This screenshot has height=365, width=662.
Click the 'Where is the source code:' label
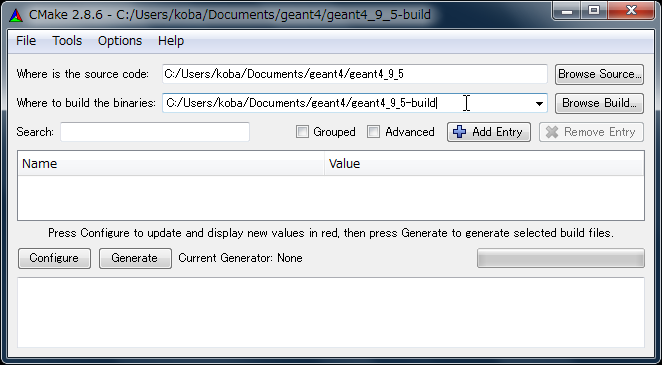point(83,74)
